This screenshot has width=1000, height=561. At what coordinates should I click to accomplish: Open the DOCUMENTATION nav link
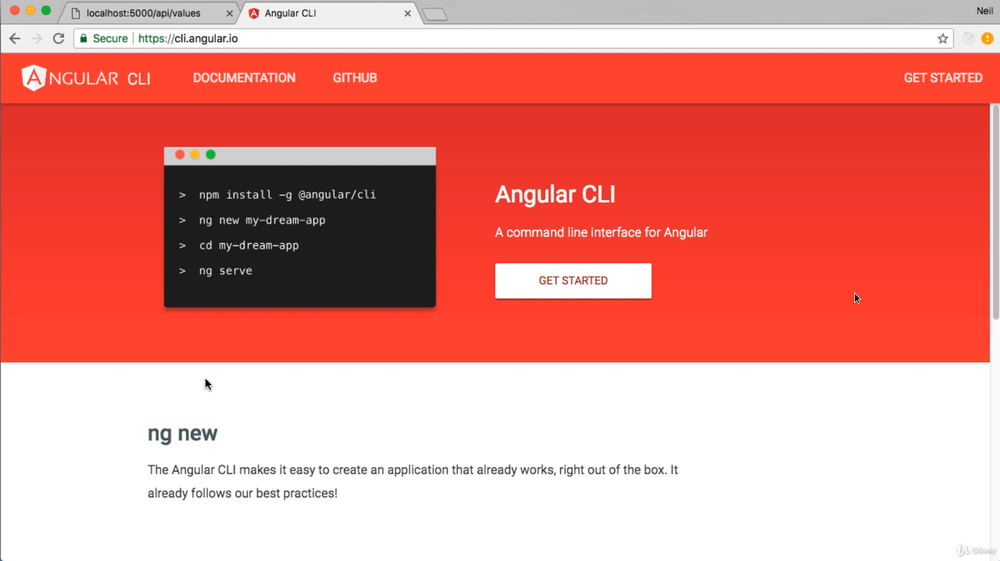point(244,78)
